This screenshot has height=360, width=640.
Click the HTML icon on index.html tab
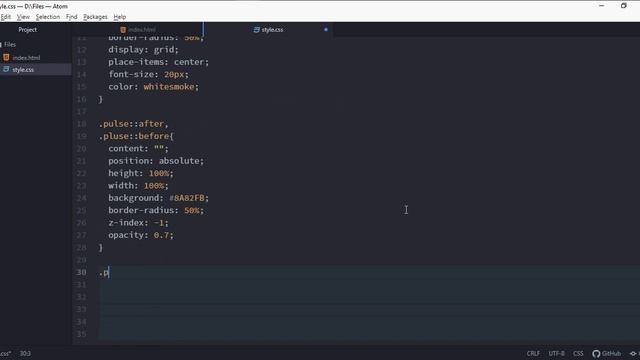pos(123,29)
